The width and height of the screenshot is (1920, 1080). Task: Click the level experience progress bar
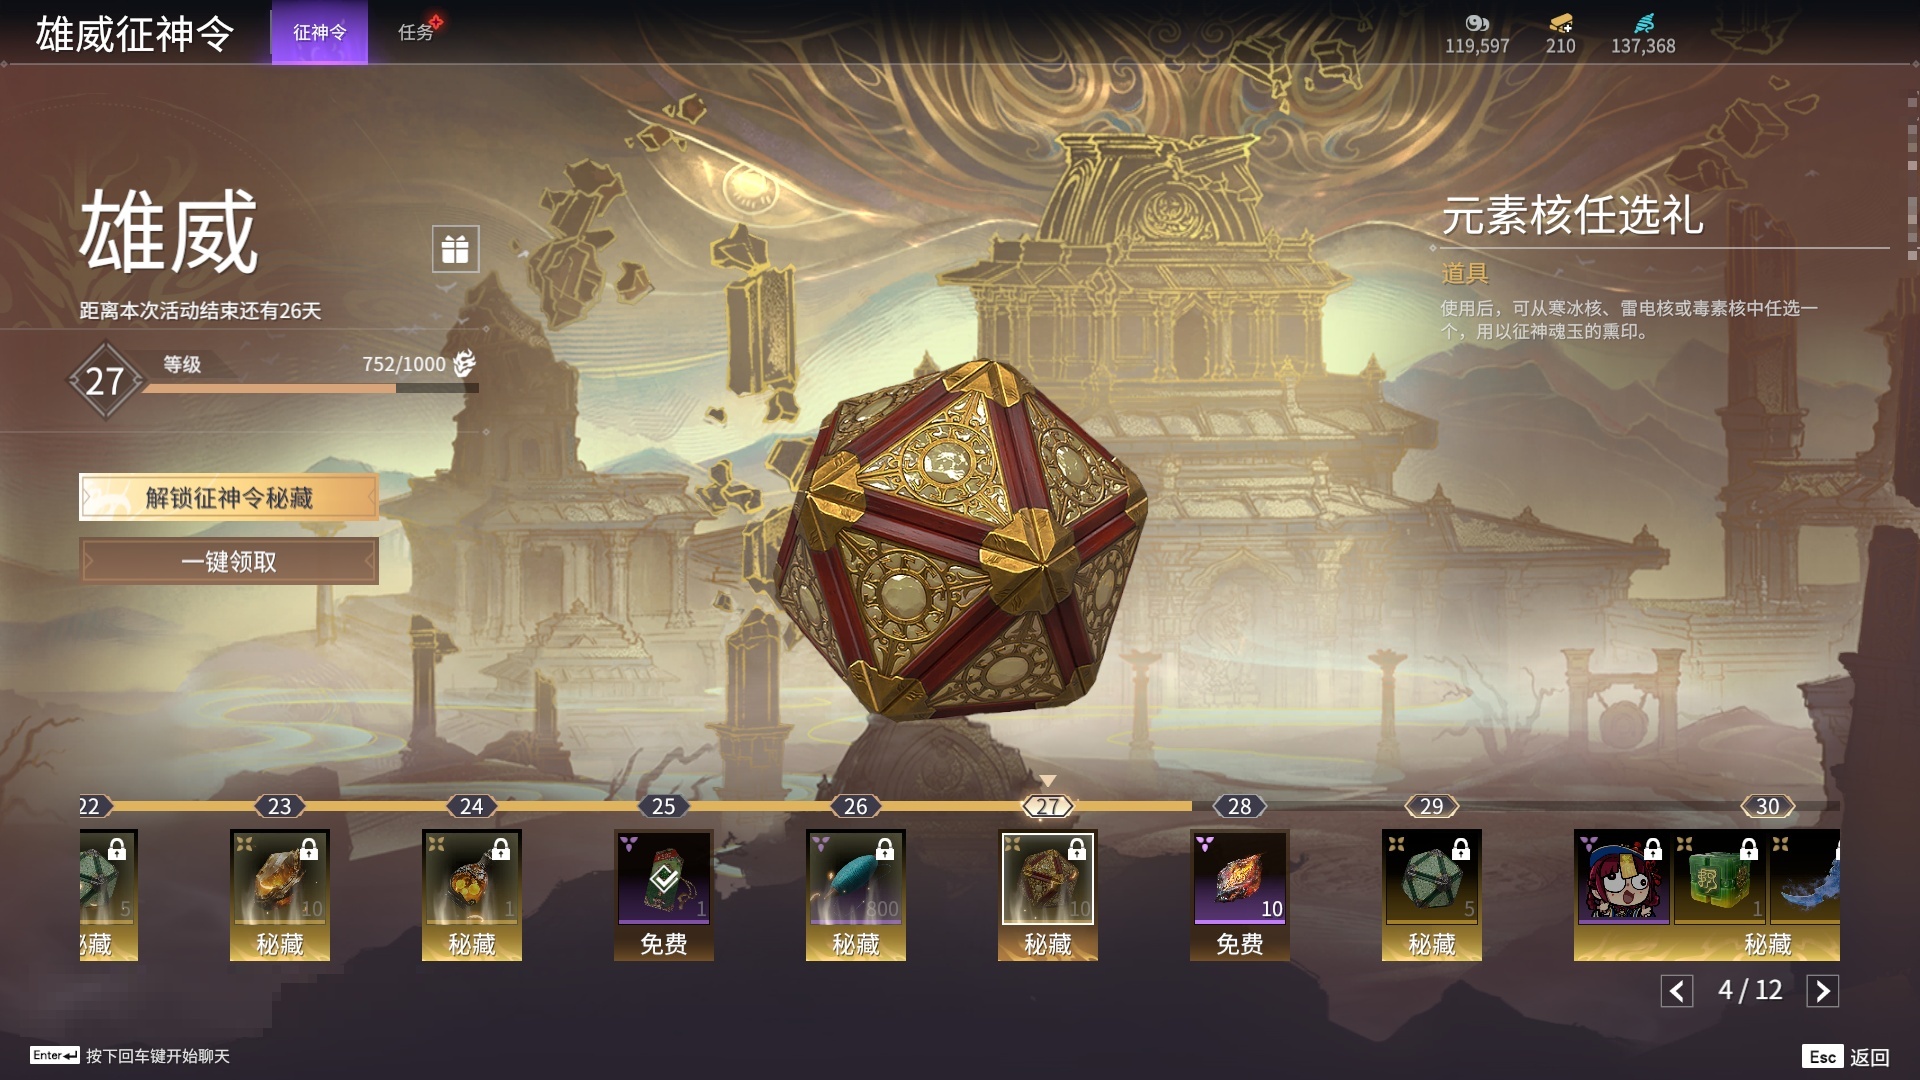tap(310, 388)
